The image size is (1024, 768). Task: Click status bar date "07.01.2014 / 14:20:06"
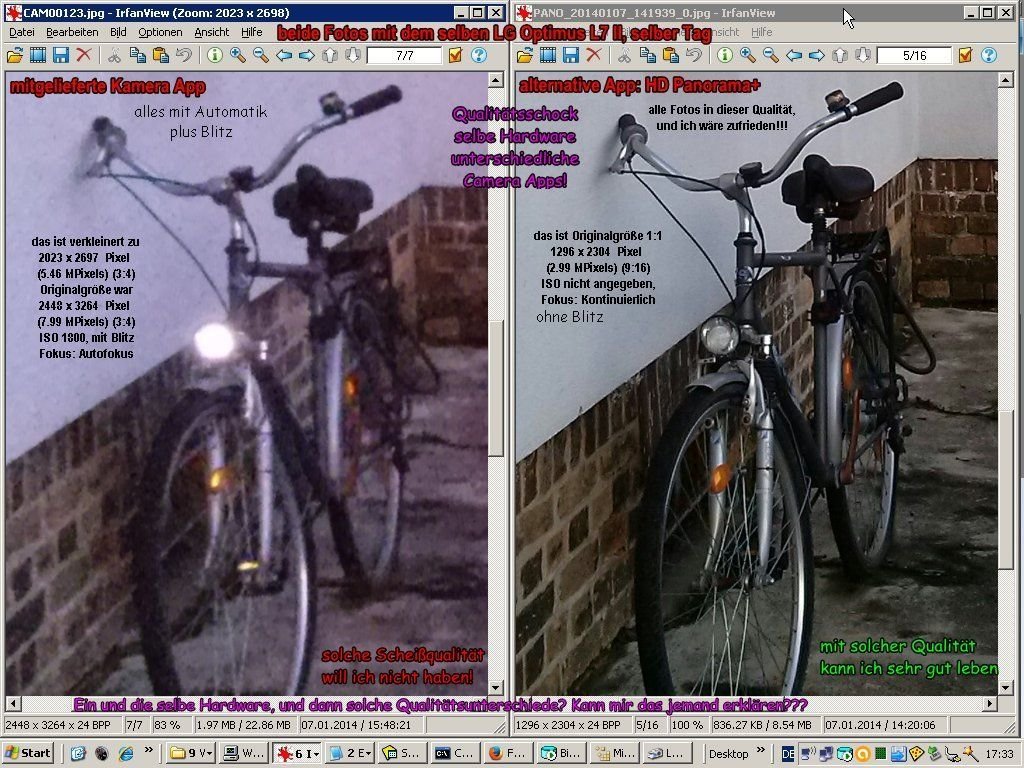coord(880,725)
